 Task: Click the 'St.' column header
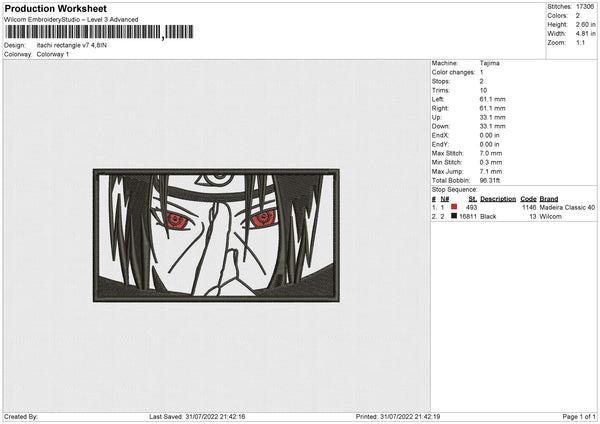473,199
